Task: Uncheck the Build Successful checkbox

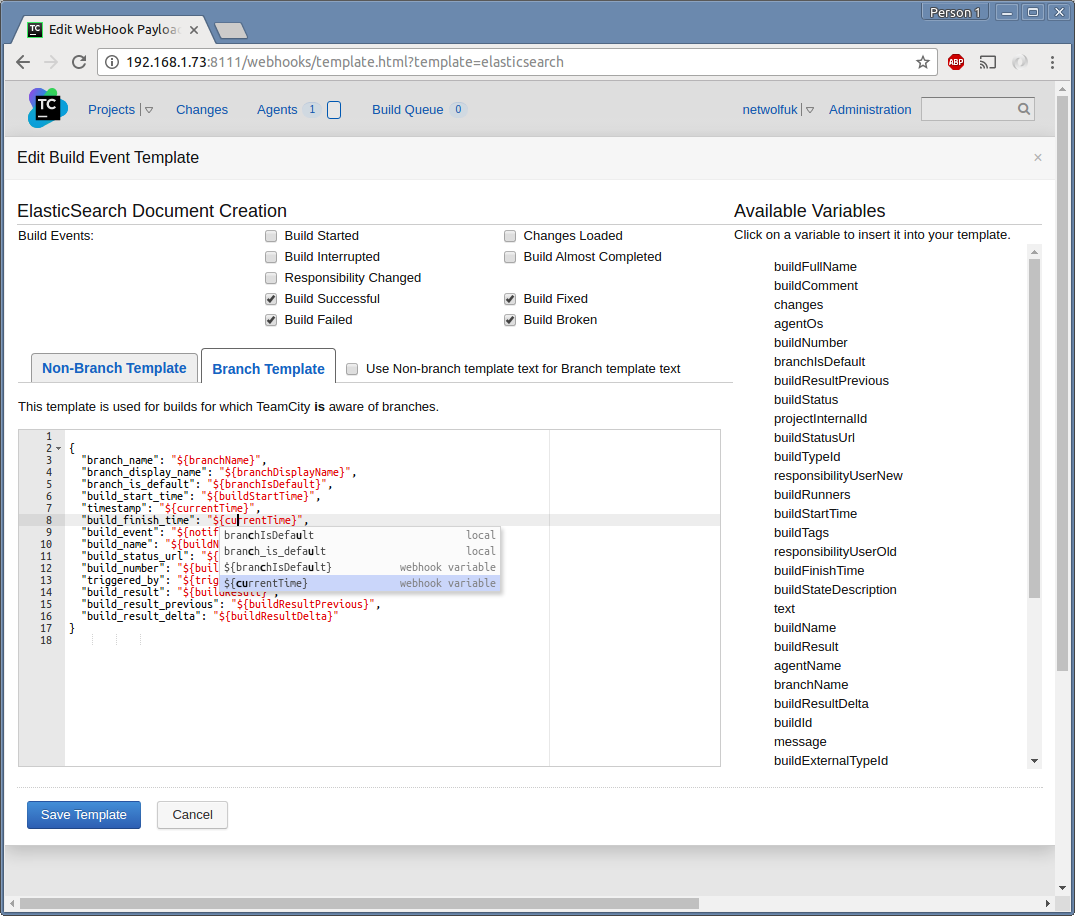Action: pyautogui.click(x=271, y=299)
